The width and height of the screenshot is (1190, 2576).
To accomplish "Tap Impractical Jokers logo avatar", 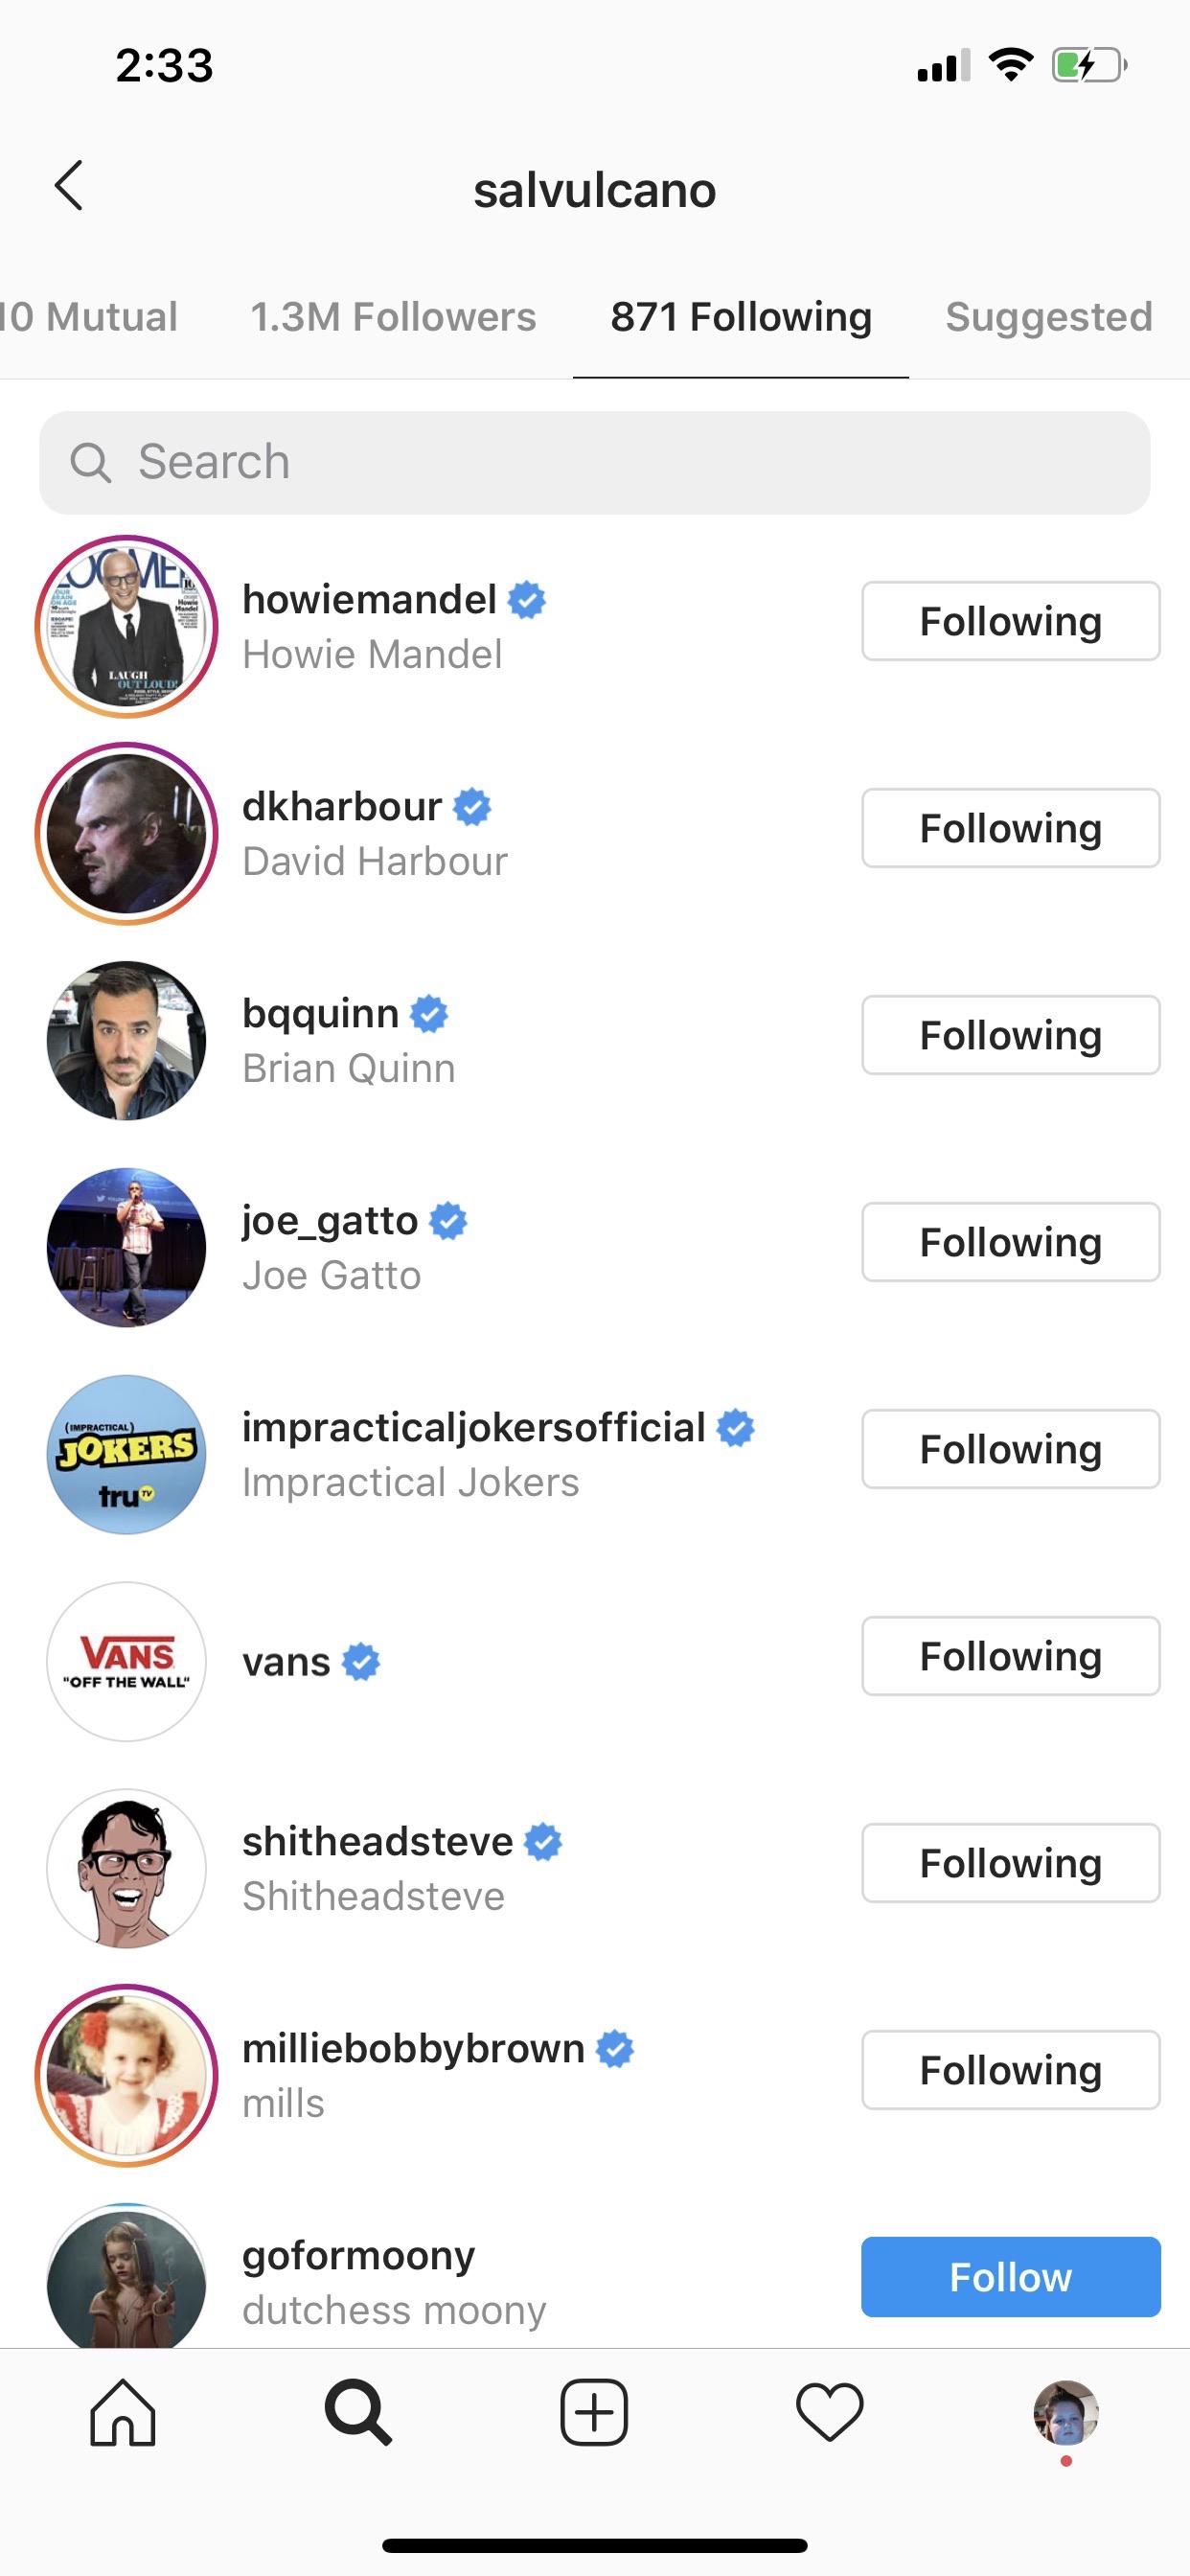I will (127, 1454).
